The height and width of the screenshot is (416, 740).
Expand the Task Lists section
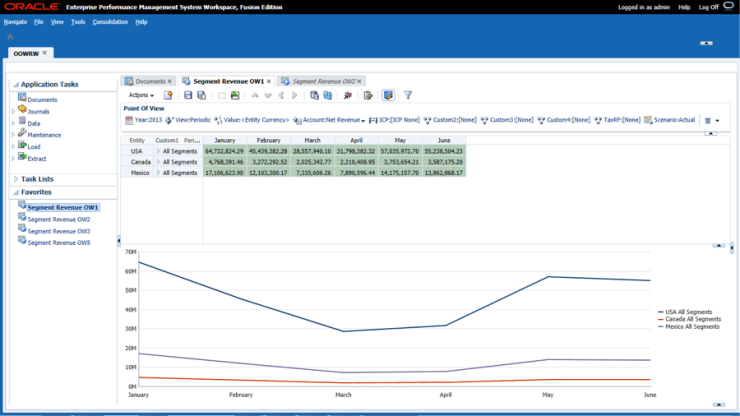pos(14,178)
